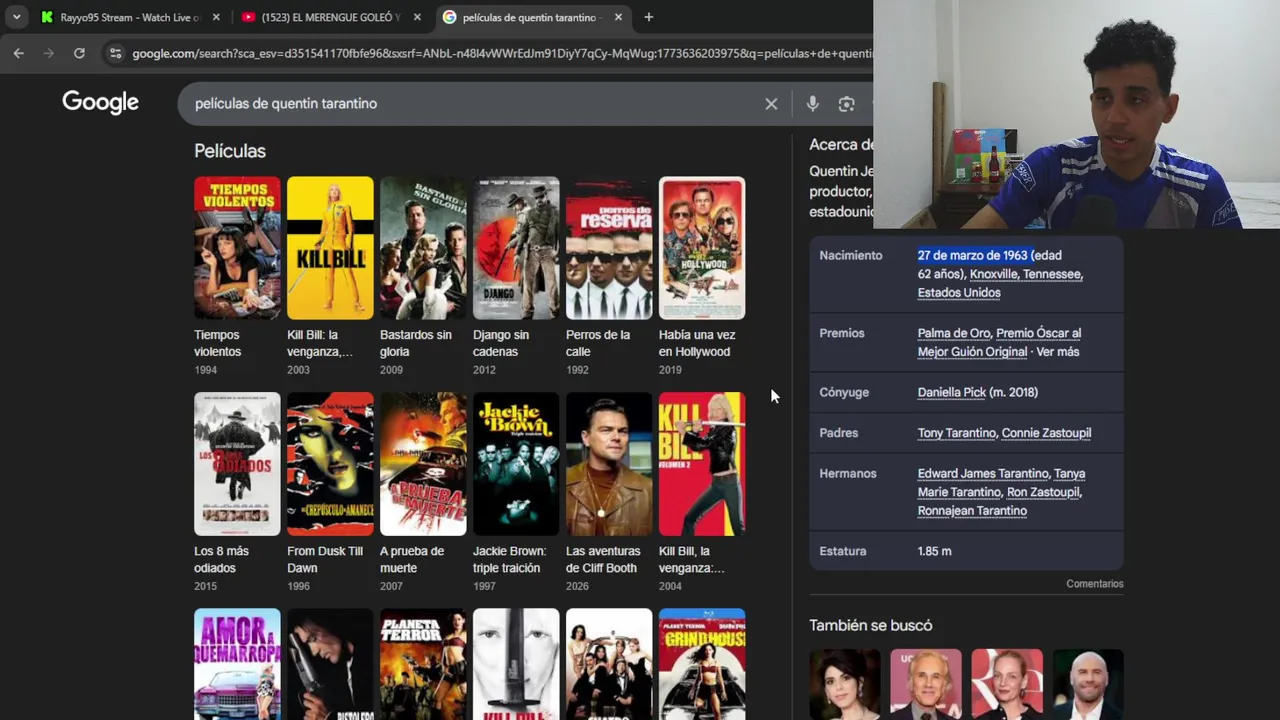Open Estados Unidos link
The width and height of the screenshot is (1280, 720).
coord(959,292)
